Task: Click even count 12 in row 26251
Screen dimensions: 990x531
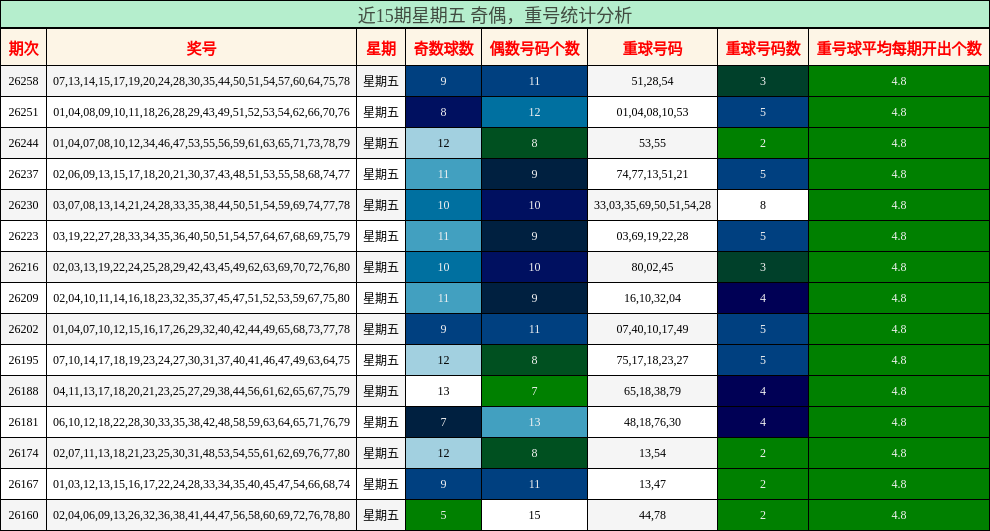Action: tap(534, 112)
